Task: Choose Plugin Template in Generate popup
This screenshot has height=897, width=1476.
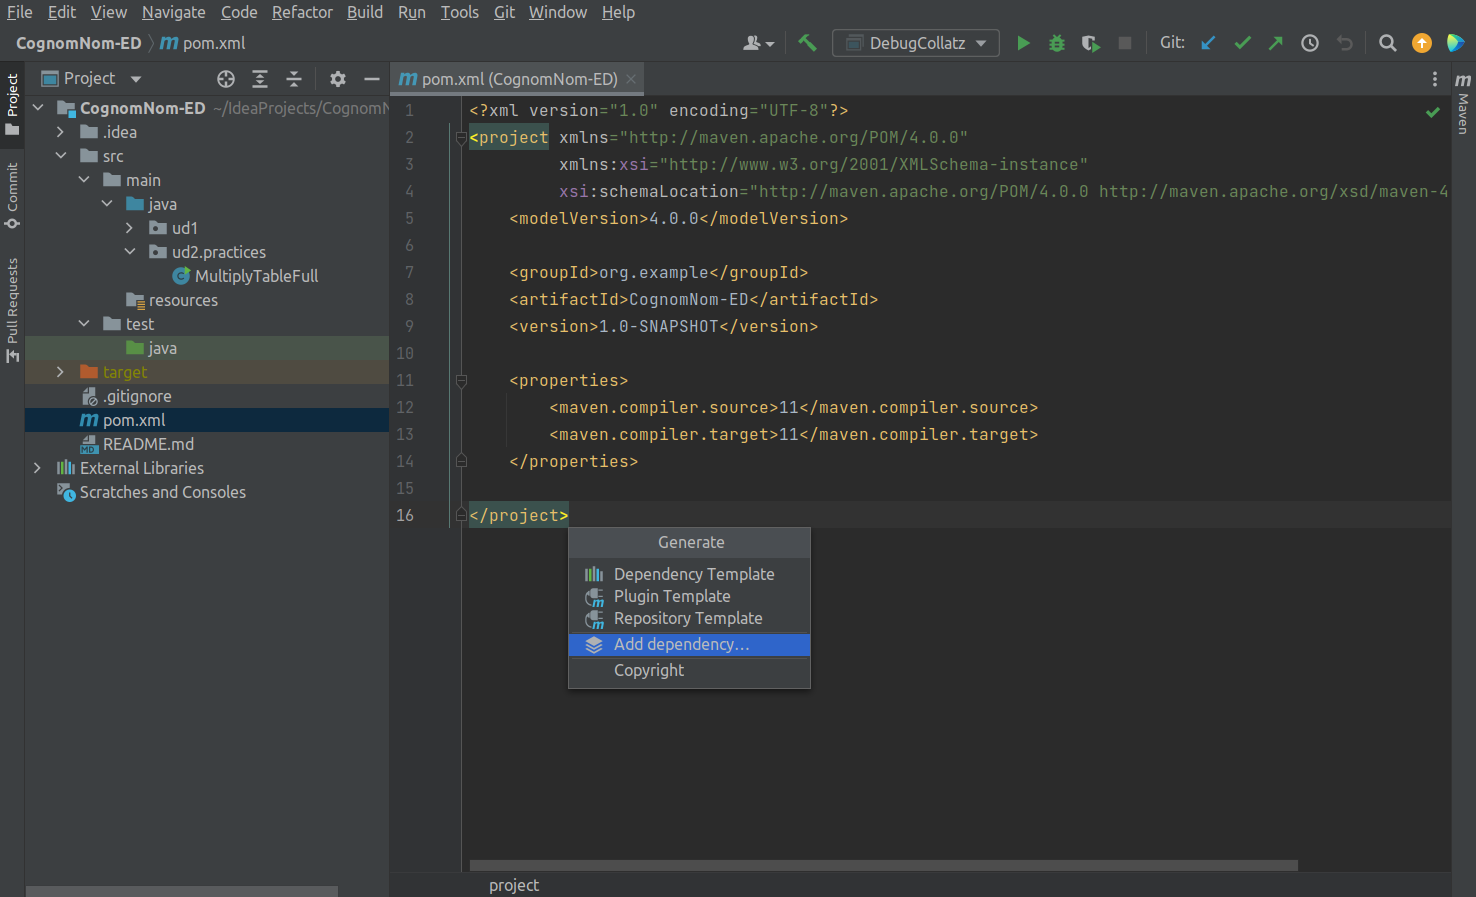Action: pyautogui.click(x=689, y=596)
